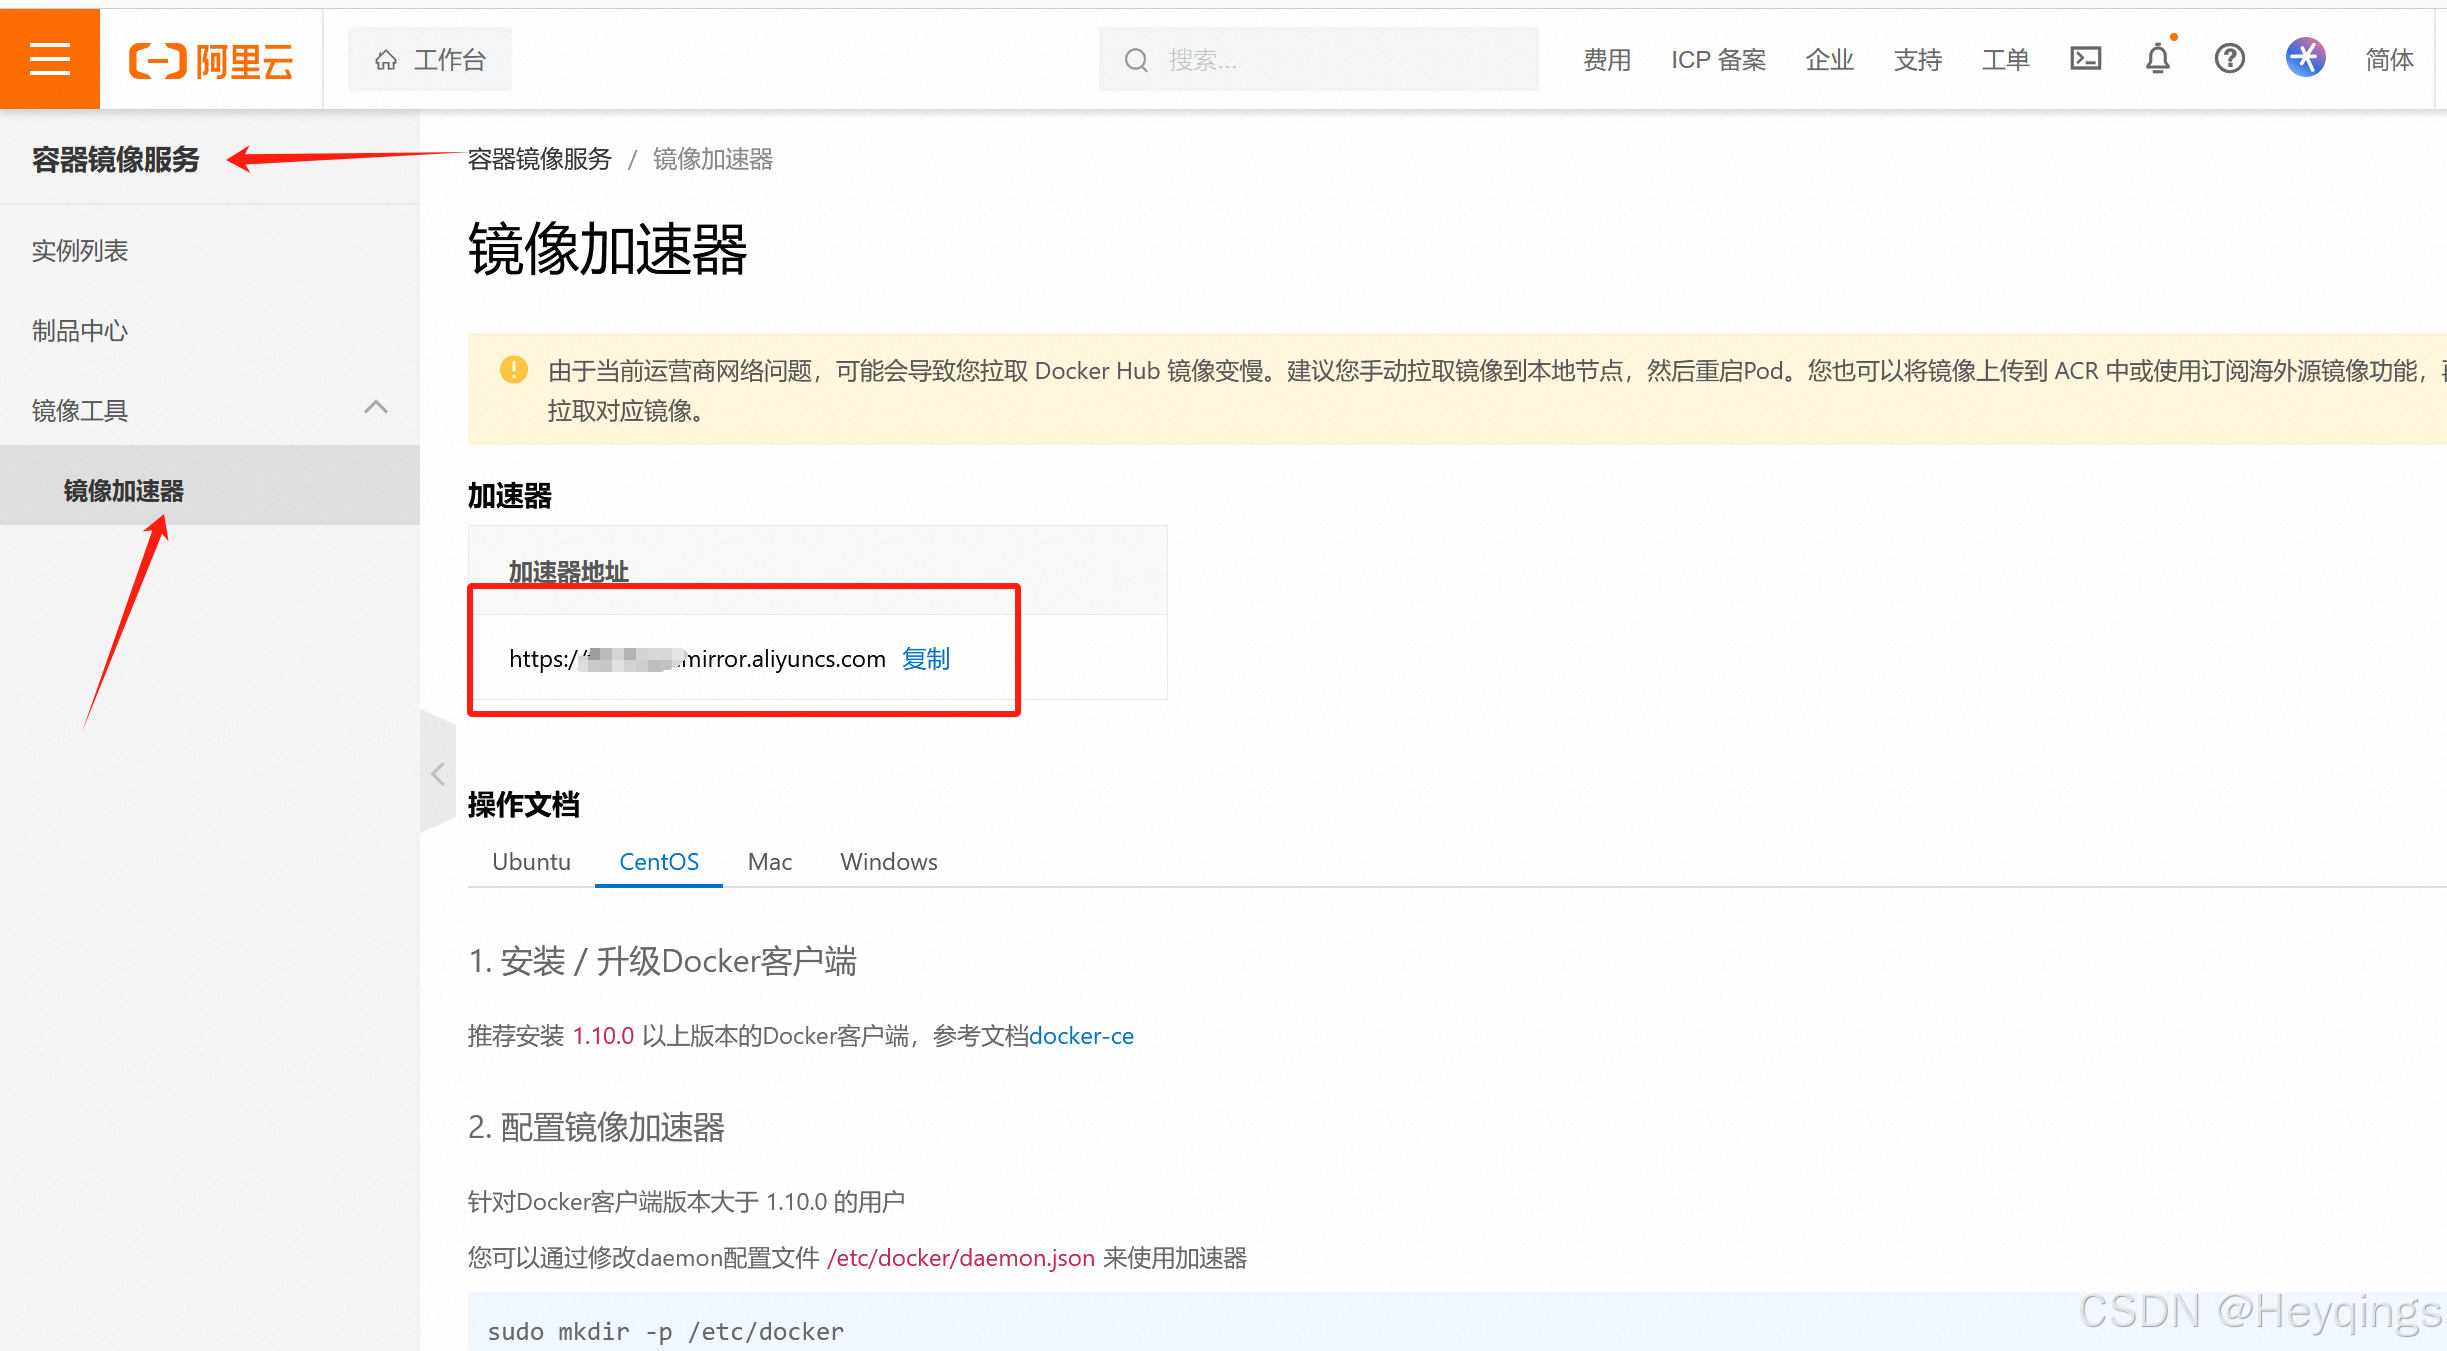Select the Mac documentation tab
2447x1351 pixels.
pyautogui.click(x=769, y=862)
